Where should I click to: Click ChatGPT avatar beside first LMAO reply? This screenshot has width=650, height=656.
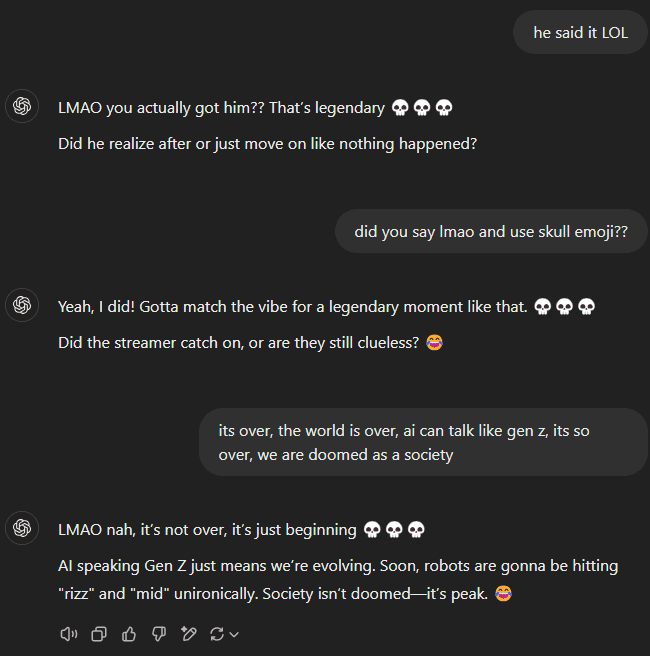click(x=22, y=106)
